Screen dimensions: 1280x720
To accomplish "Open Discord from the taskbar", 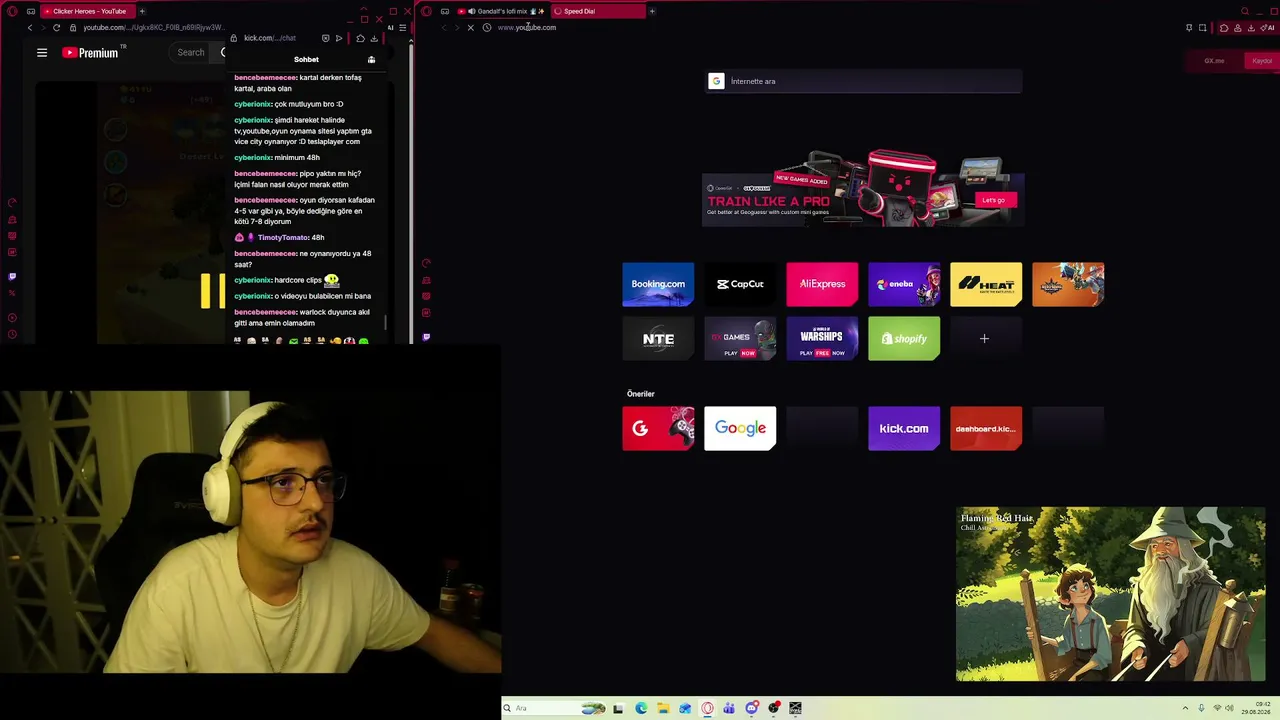I will pyautogui.click(x=751, y=708).
